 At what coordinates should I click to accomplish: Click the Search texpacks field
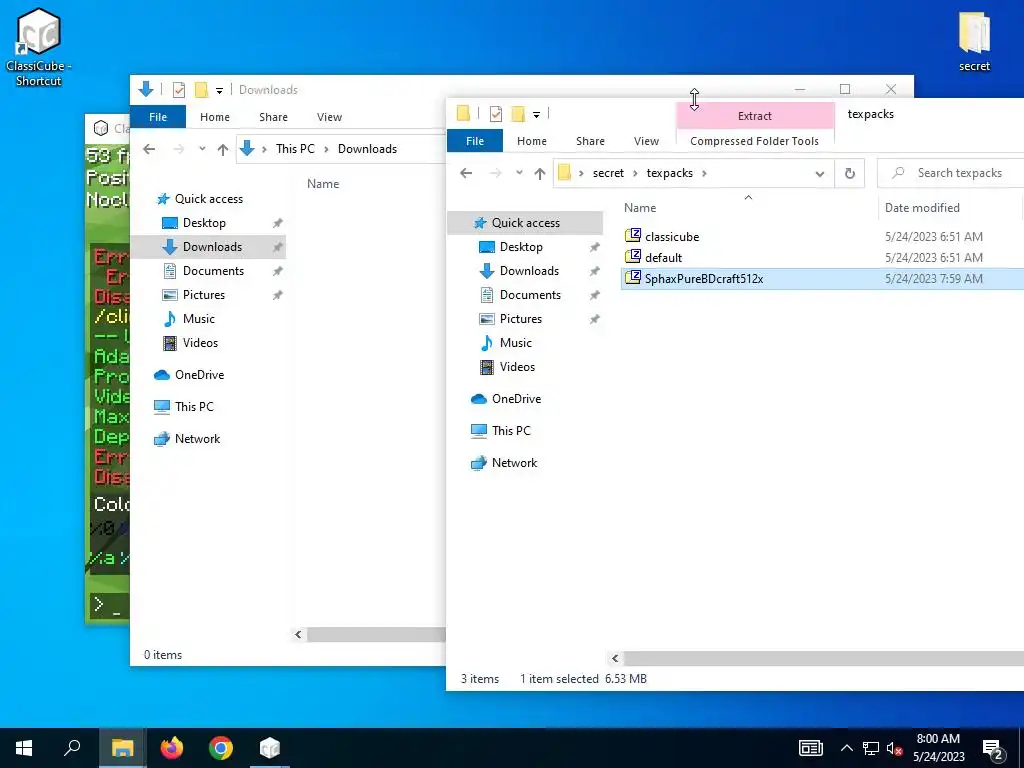(x=953, y=173)
